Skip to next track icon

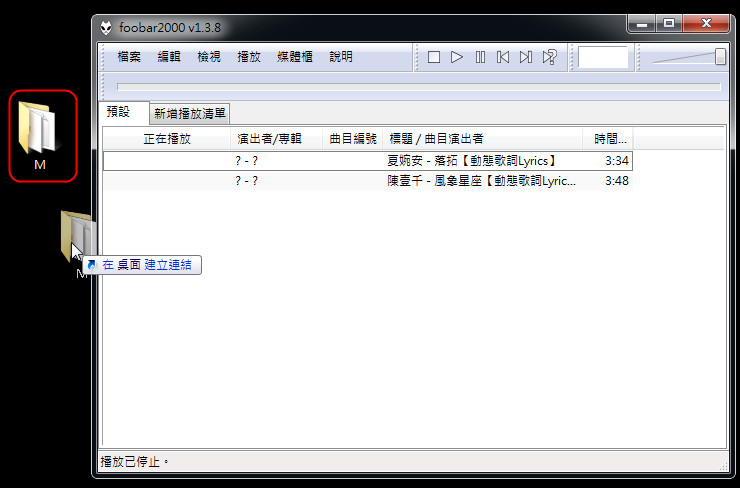526,57
